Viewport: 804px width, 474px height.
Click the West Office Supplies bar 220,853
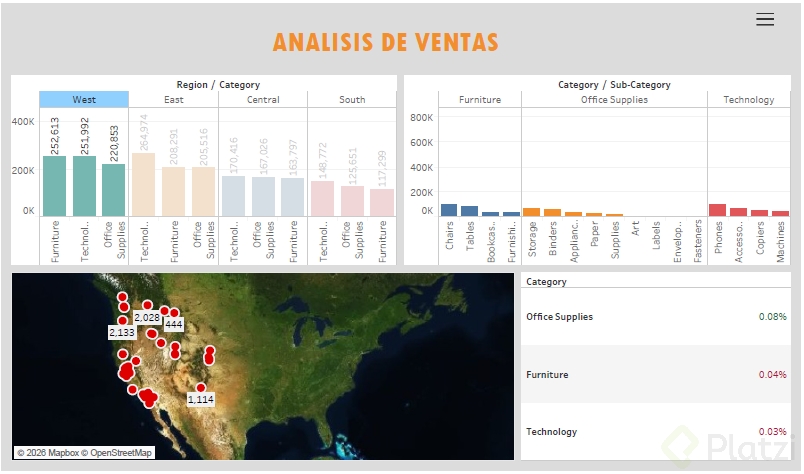coord(113,190)
